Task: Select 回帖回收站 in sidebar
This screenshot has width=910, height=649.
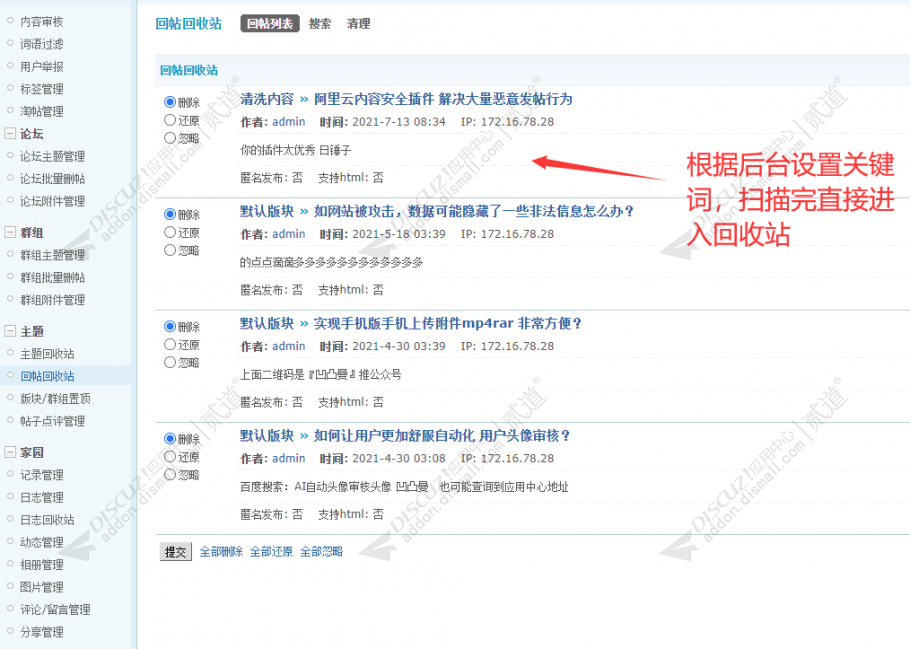Action: click(x=47, y=376)
